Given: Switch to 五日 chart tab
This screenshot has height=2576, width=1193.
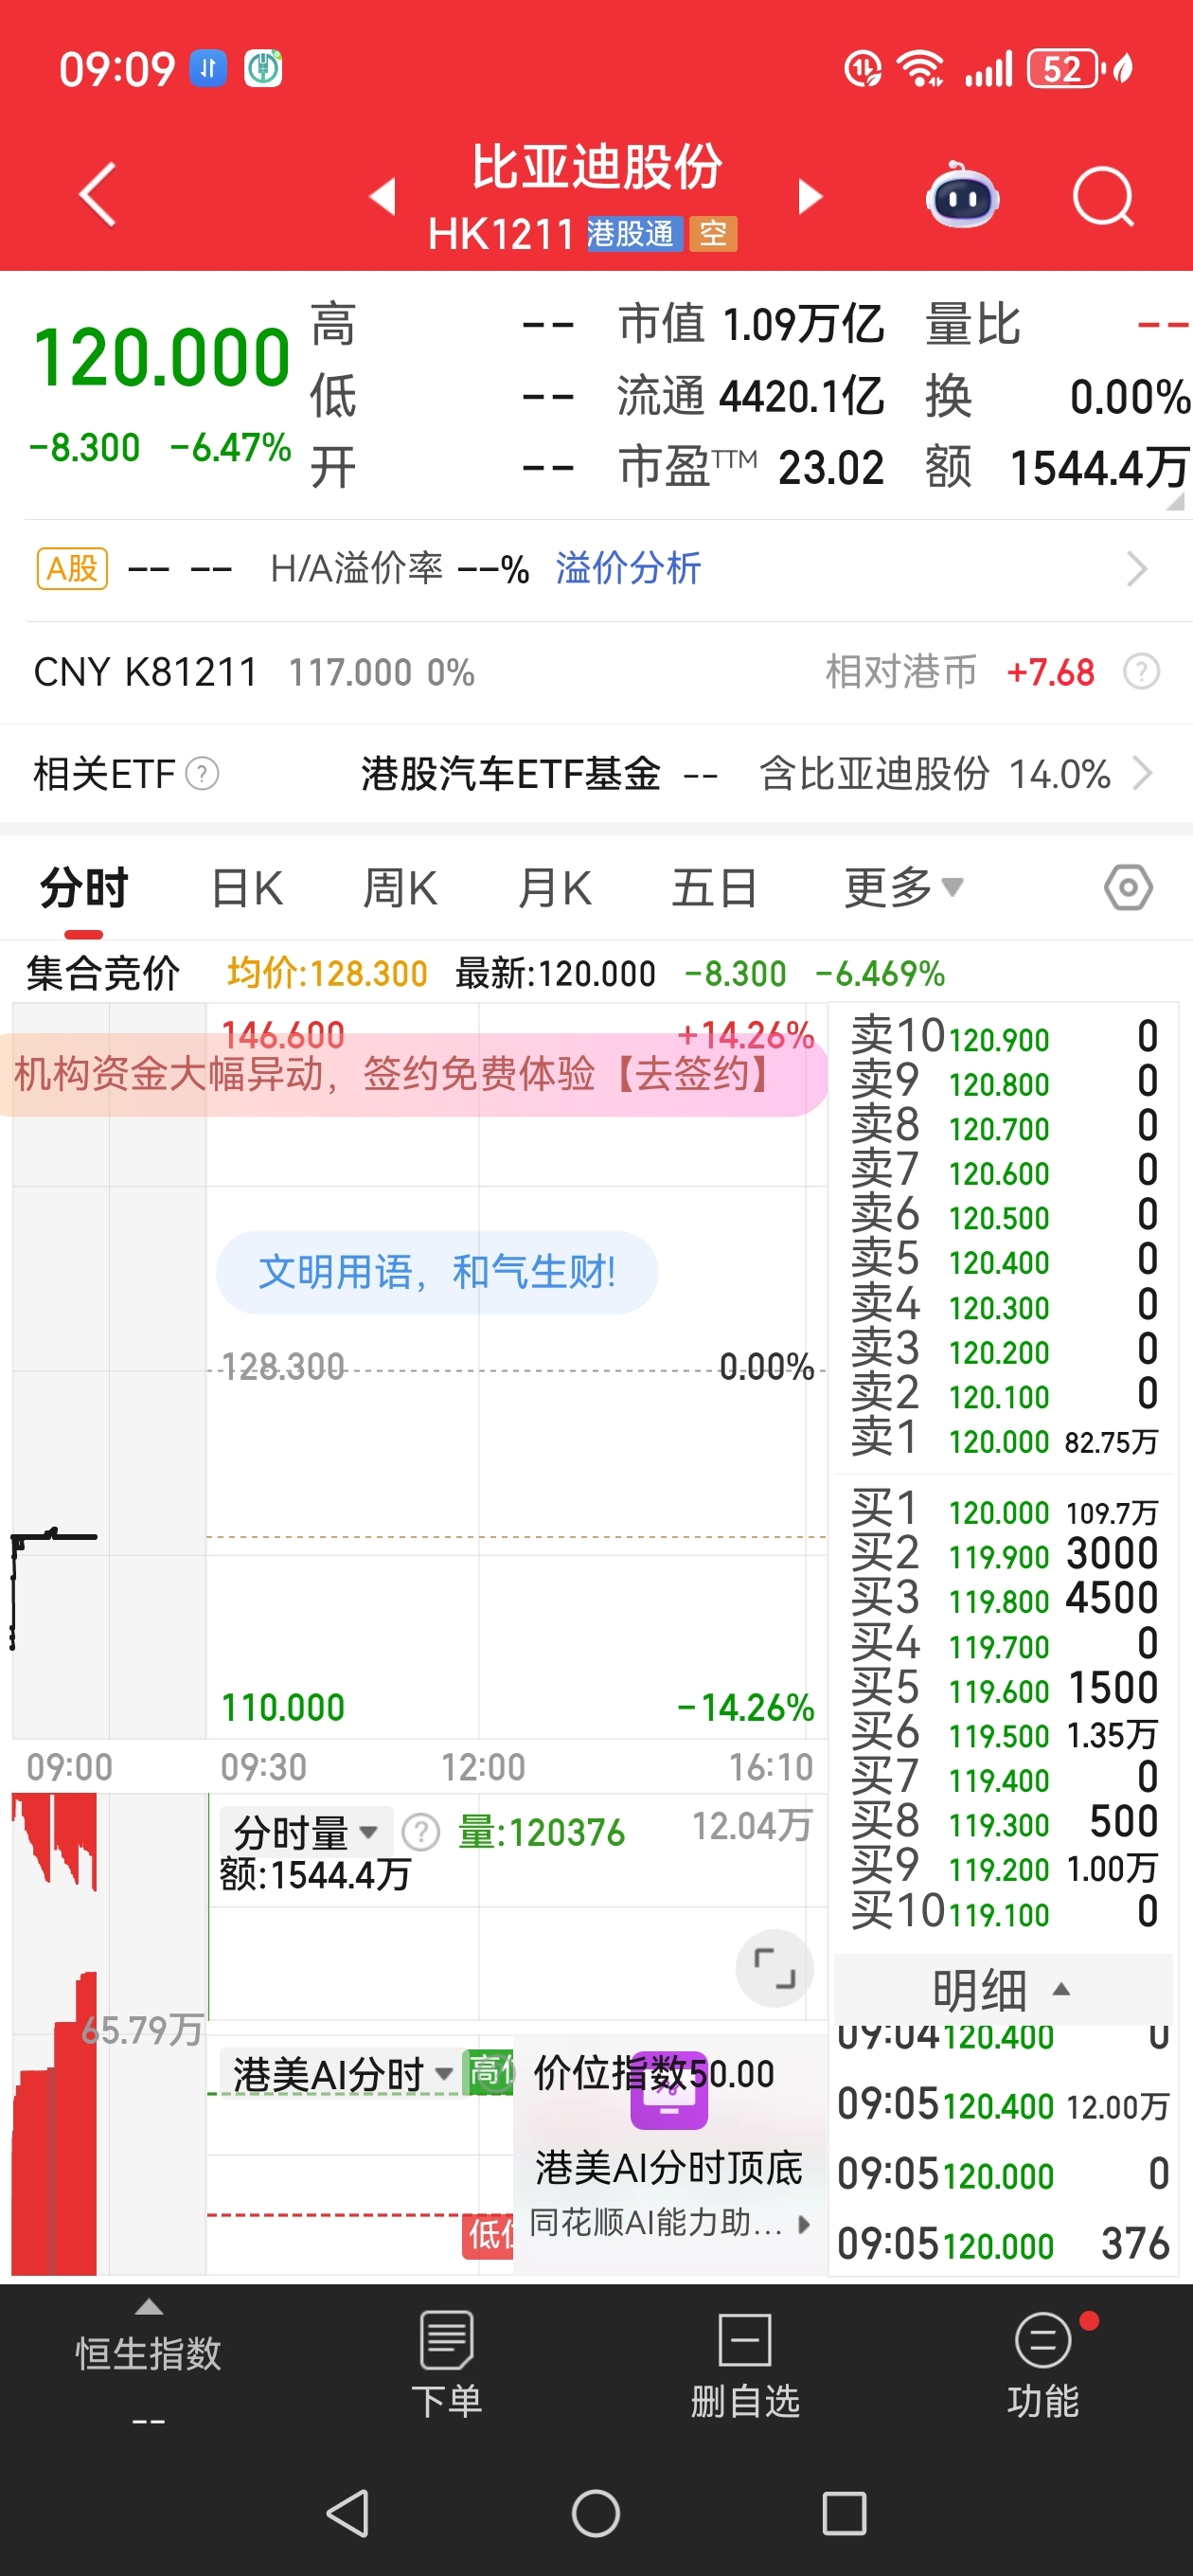Looking at the screenshot, I should (x=714, y=888).
